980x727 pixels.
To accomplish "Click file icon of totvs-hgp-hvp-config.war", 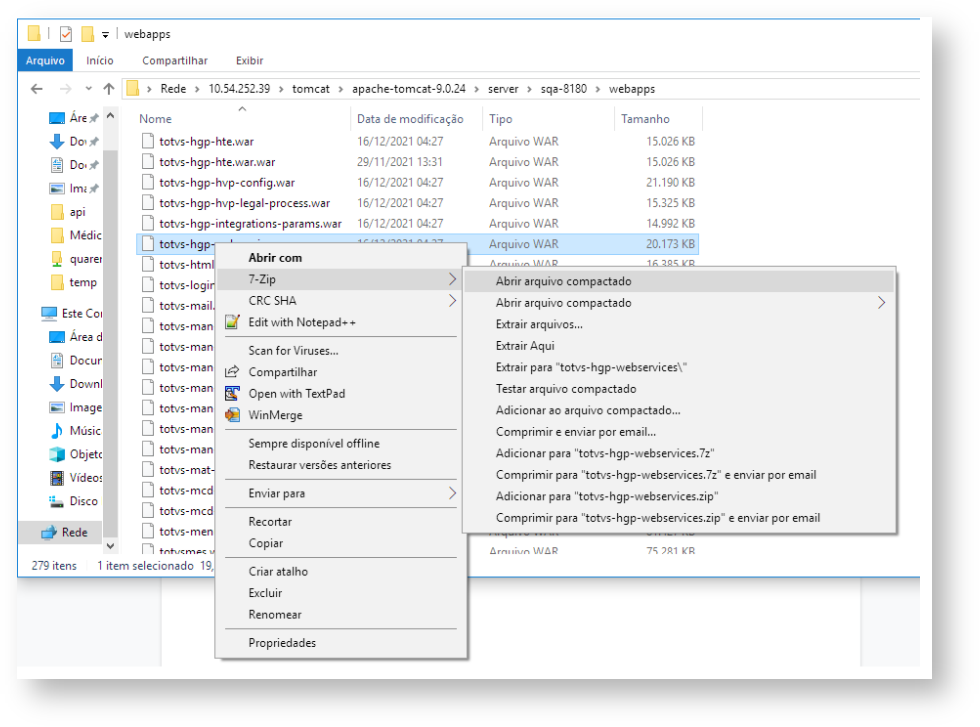I will click(x=148, y=183).
